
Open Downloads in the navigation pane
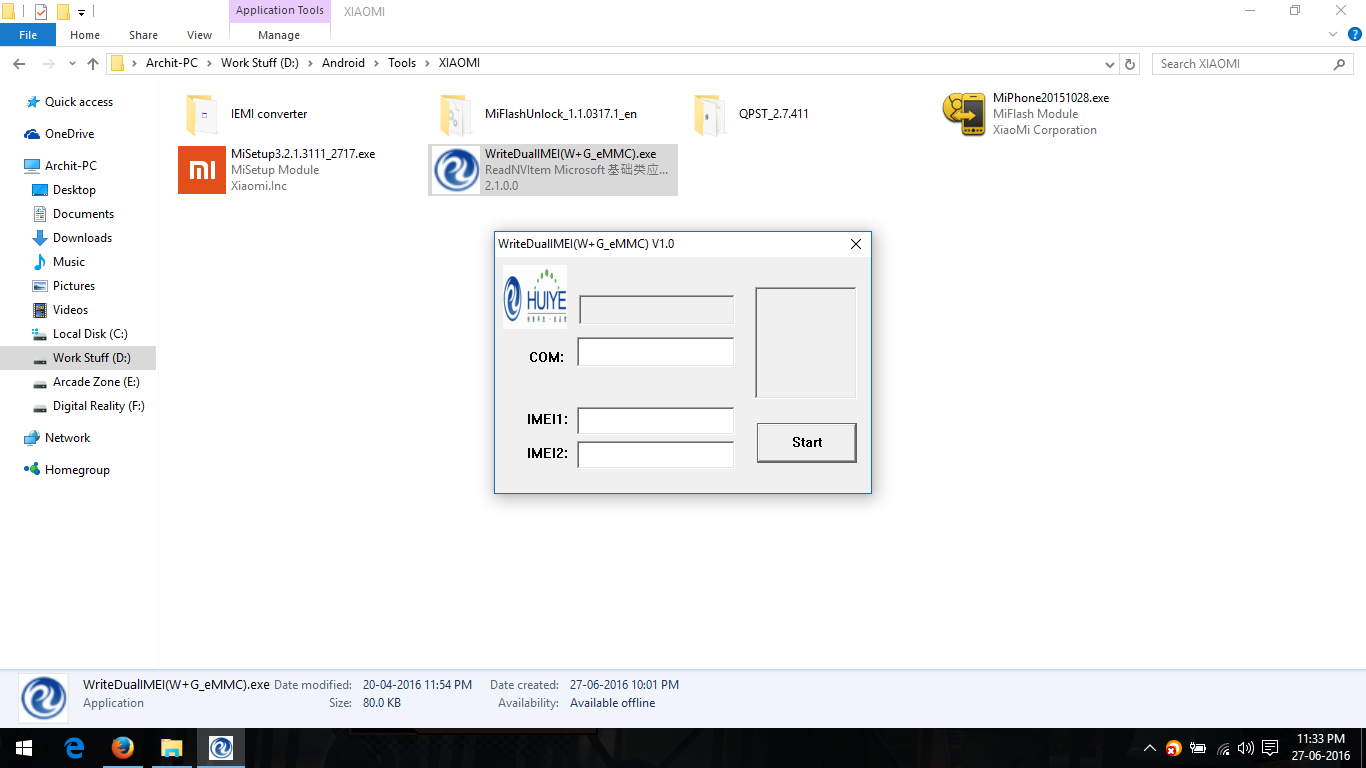tap(82, 238)
